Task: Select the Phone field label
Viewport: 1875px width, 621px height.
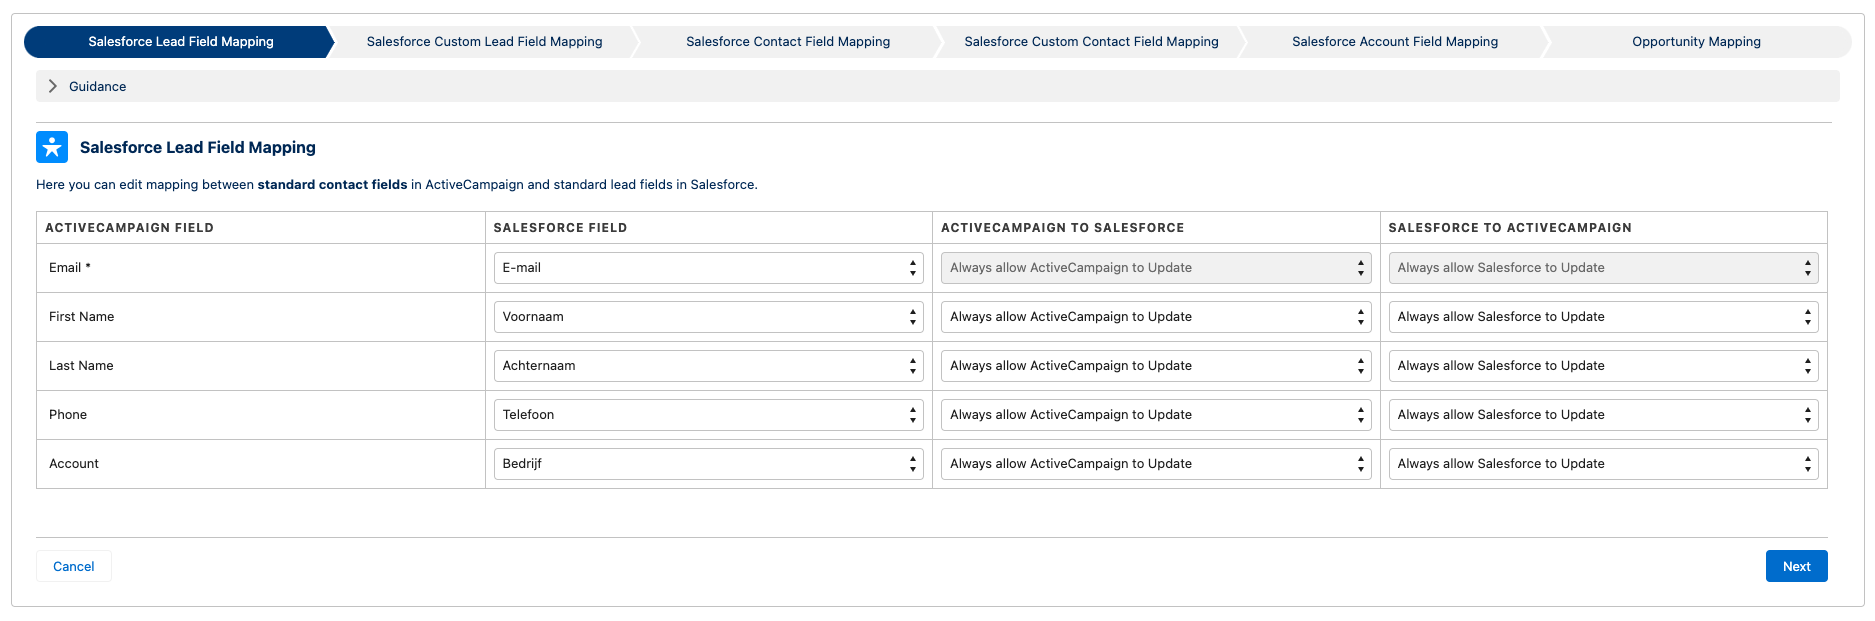Action: click(x=68, y=415)
